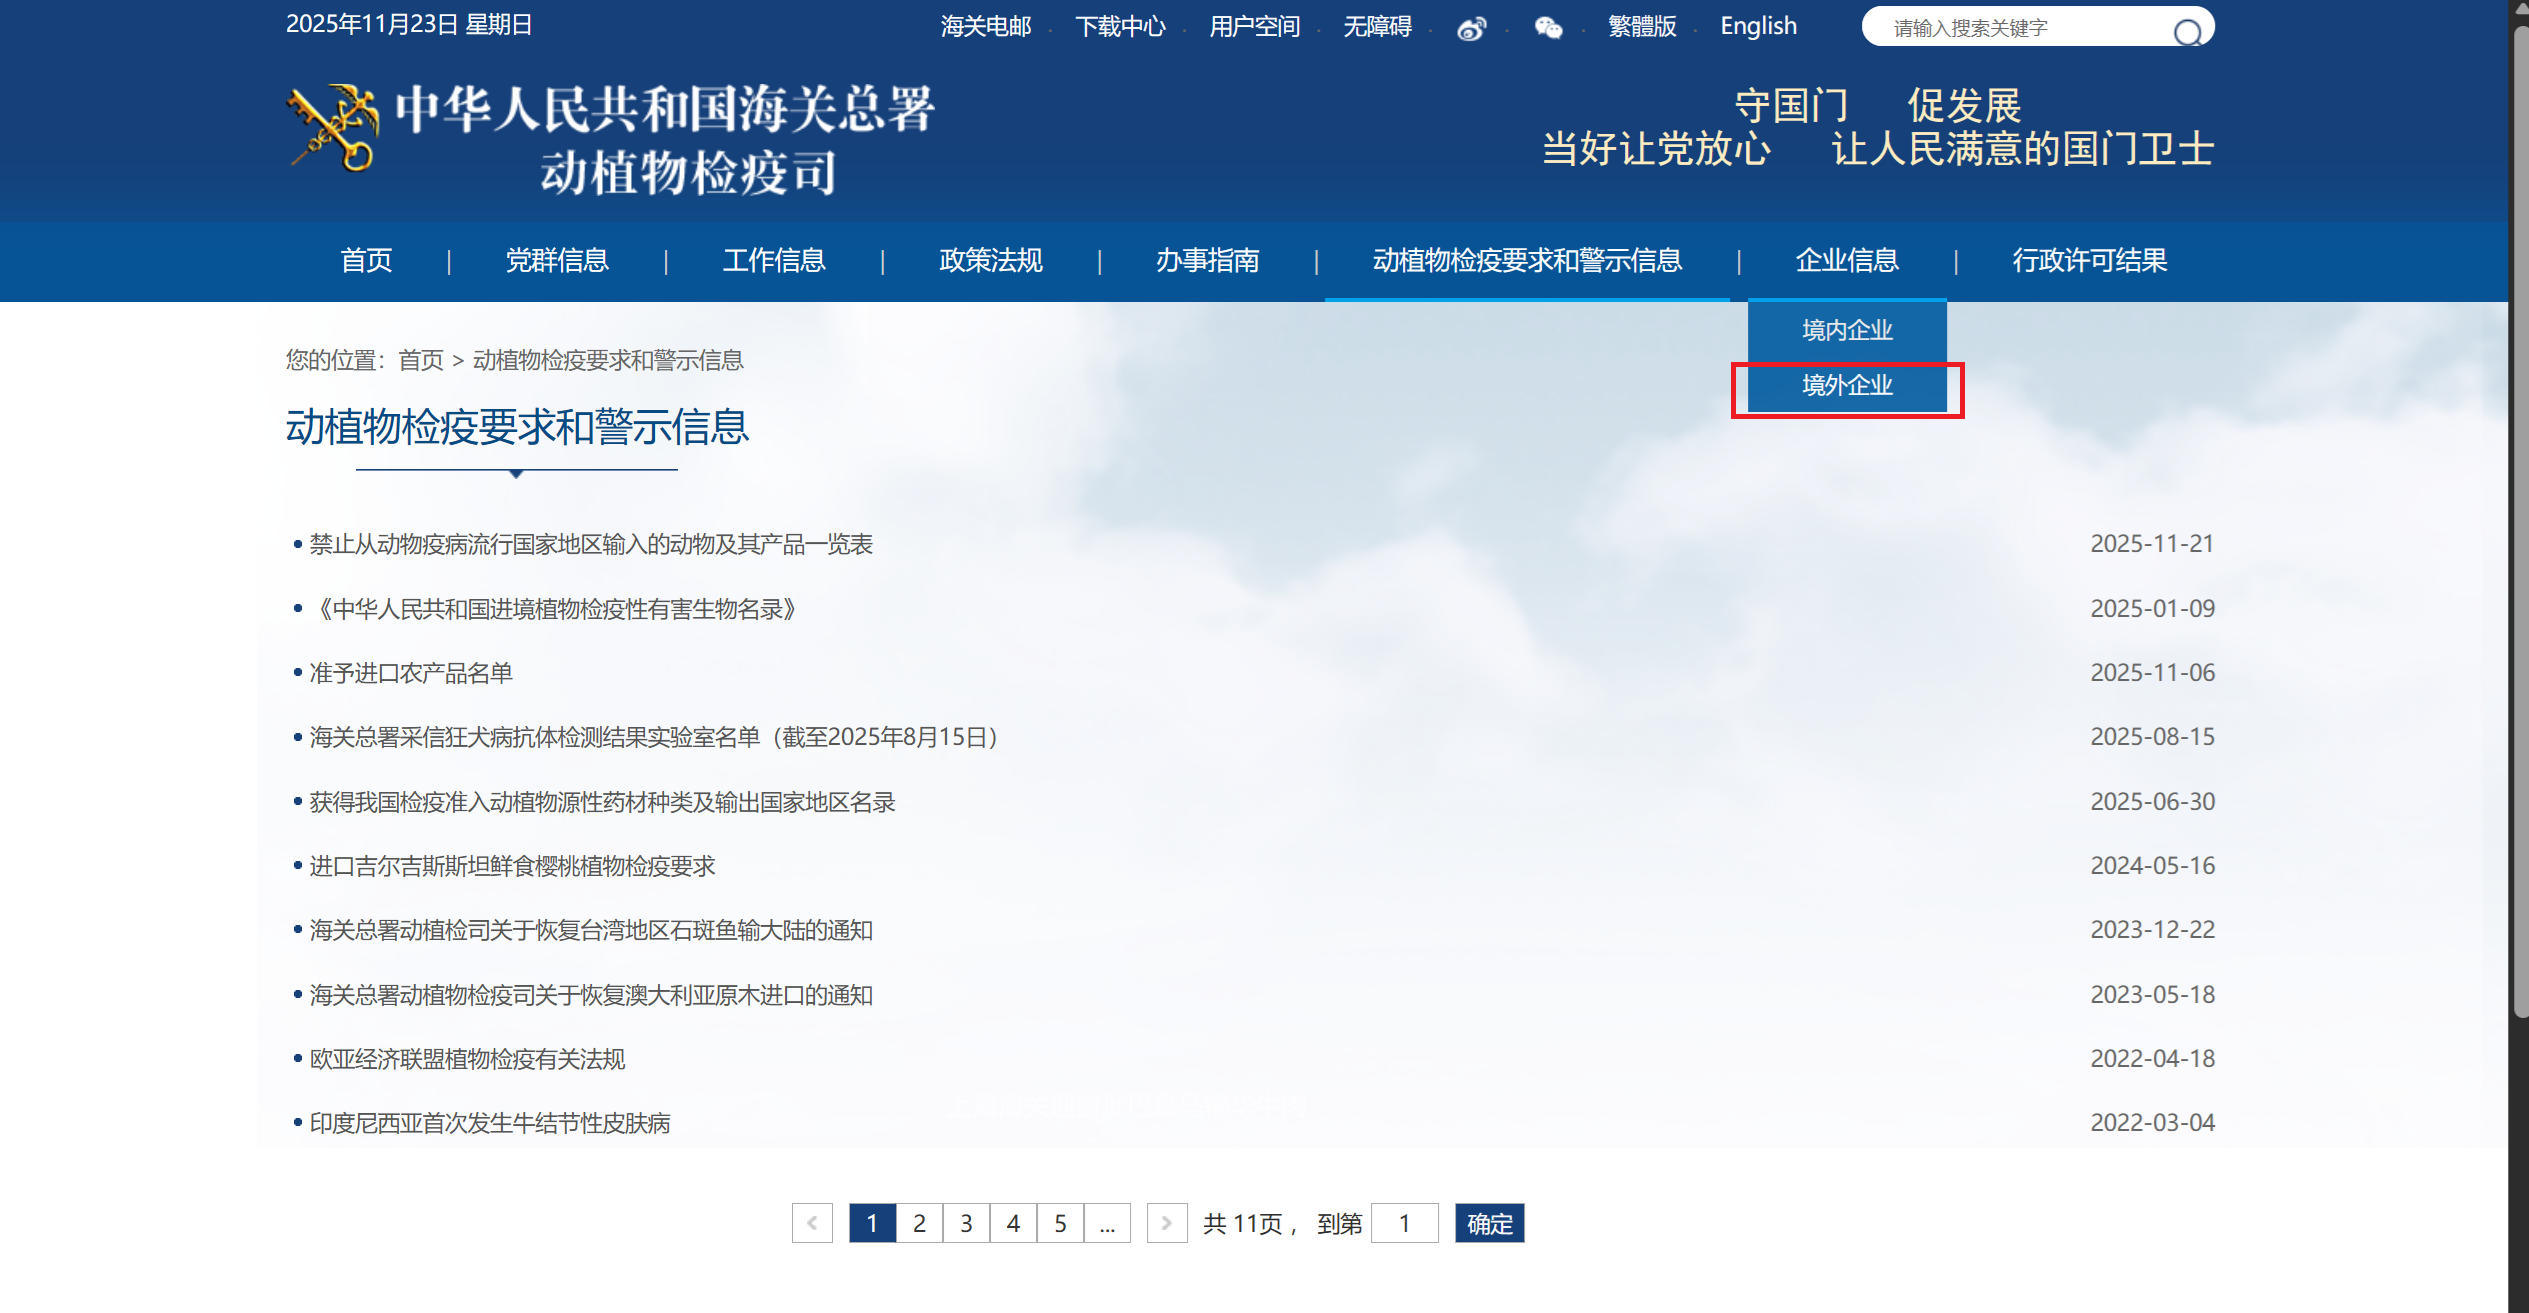Click the Weibo icon in top bar
The image size is (2529, 1313).
(x=1471, y=28)
